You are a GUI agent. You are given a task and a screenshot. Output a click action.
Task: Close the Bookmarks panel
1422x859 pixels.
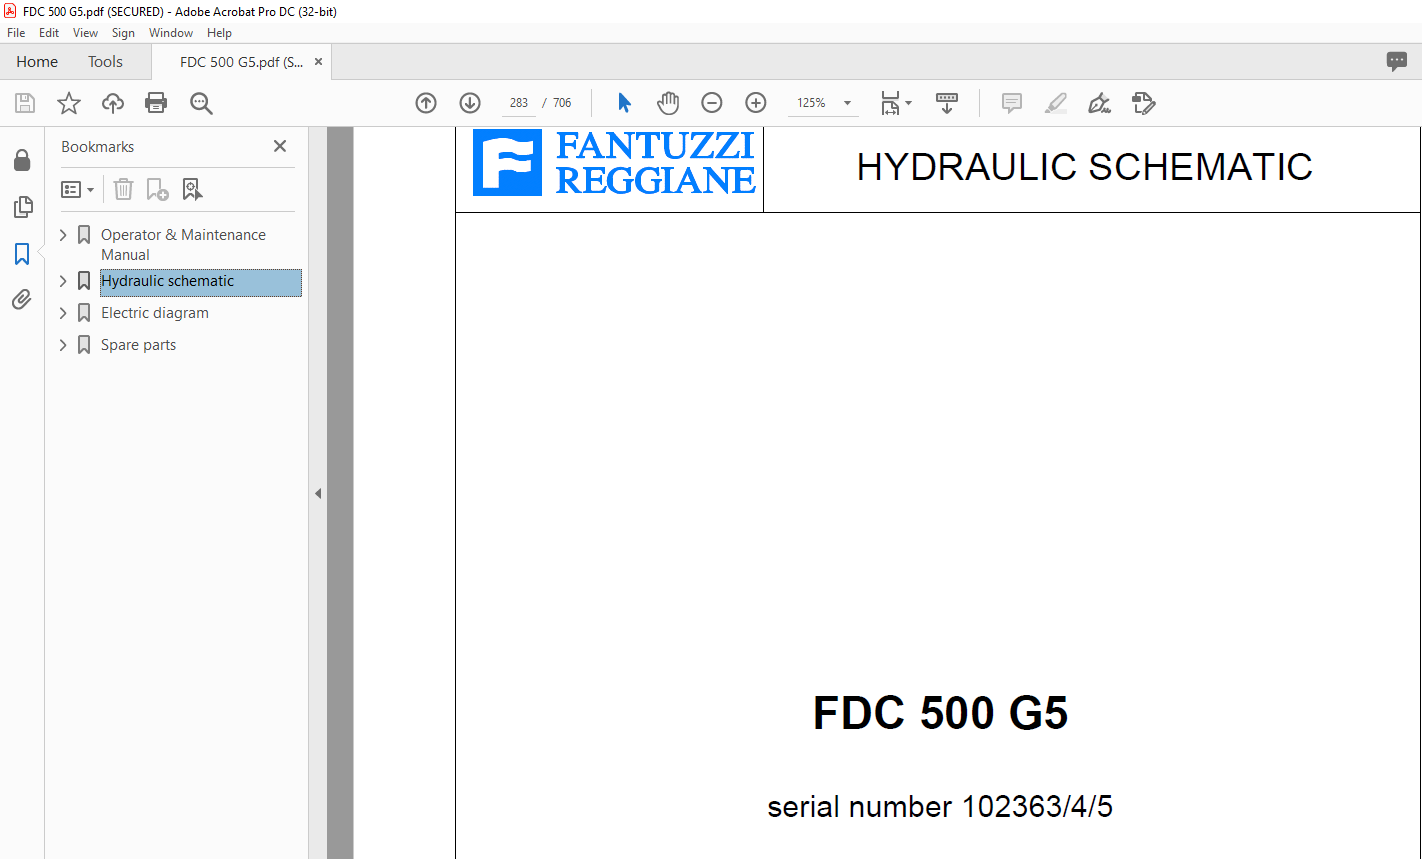coord(280,146)
